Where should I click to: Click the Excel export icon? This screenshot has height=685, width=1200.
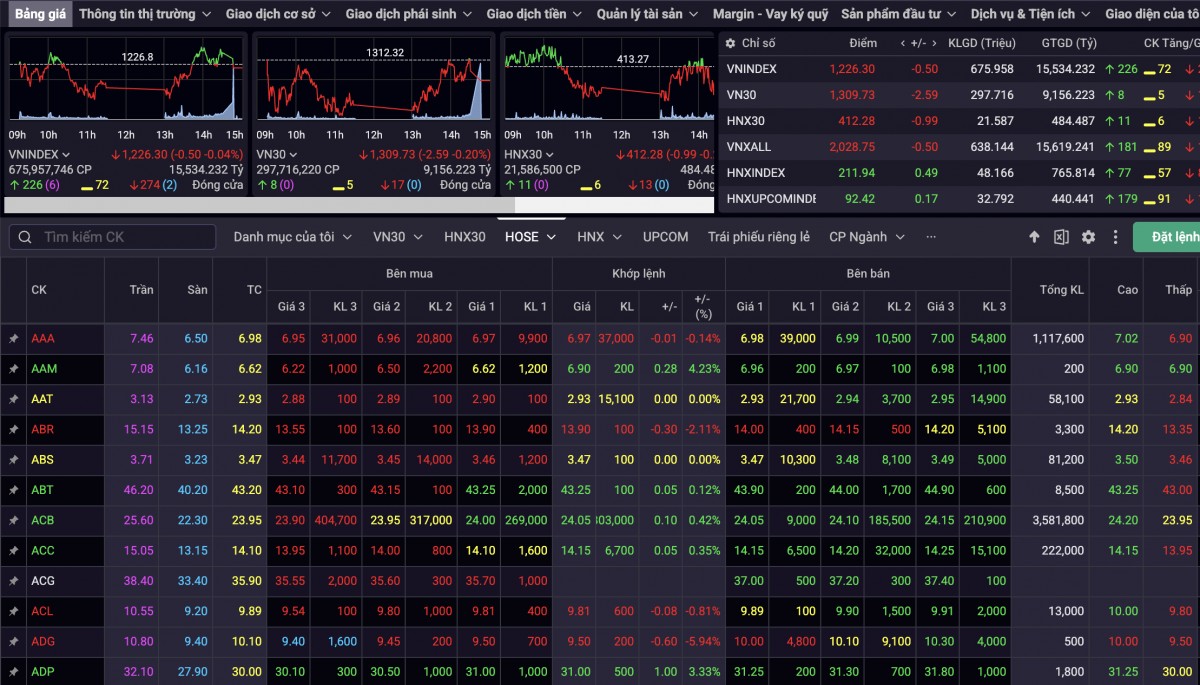1061,237
